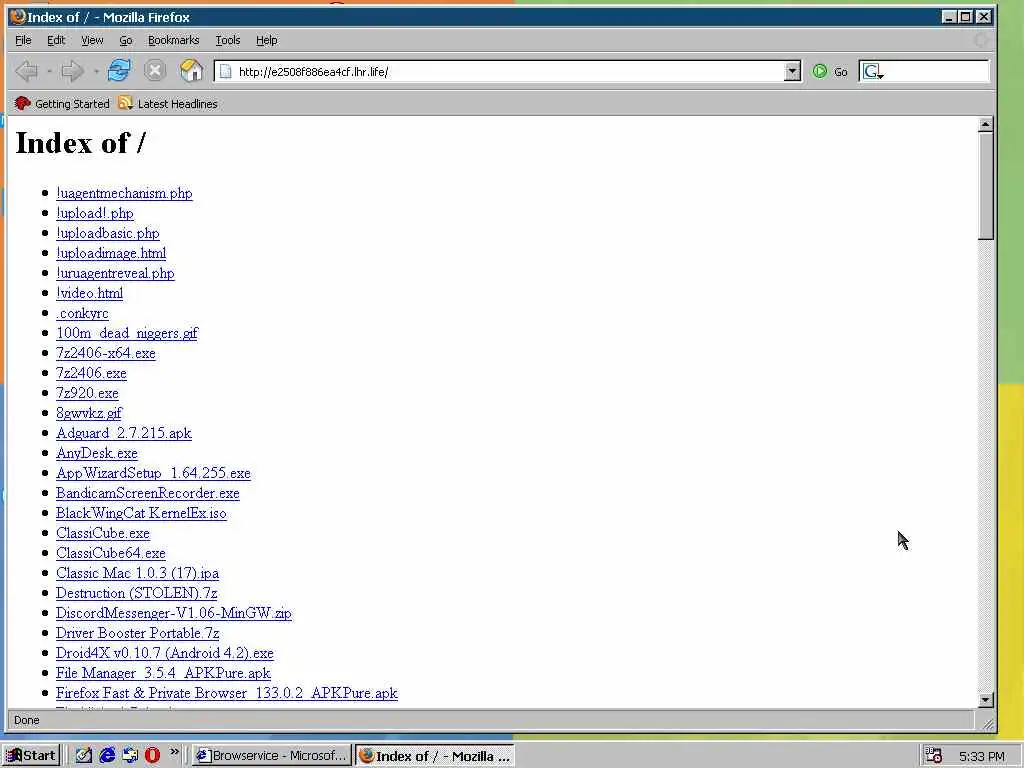Download ClassiCube.exe
The image size is (1024, 768).
click(x=103, y=533)
